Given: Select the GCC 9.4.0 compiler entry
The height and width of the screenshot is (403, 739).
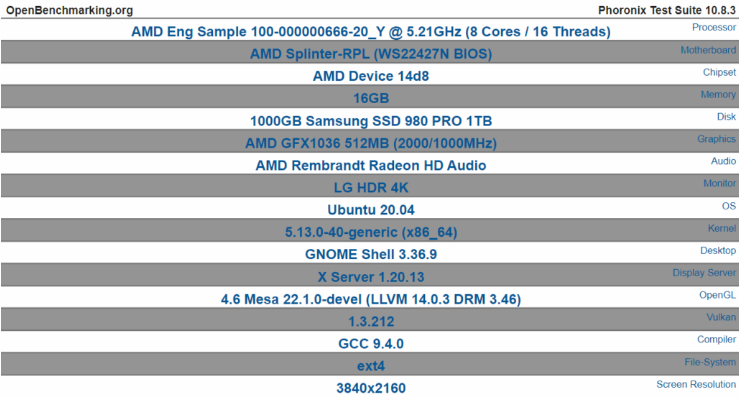Looking at the screenshot, I should point(370,343).
